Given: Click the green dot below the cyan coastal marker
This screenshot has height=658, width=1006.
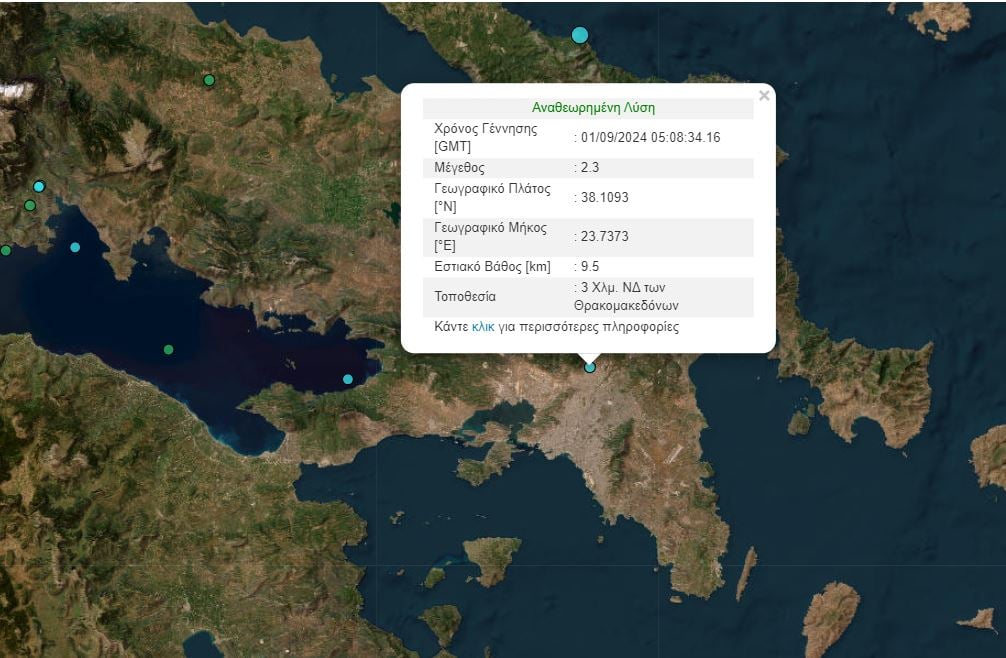Looking at the screenshot, I should coord(30,205).
